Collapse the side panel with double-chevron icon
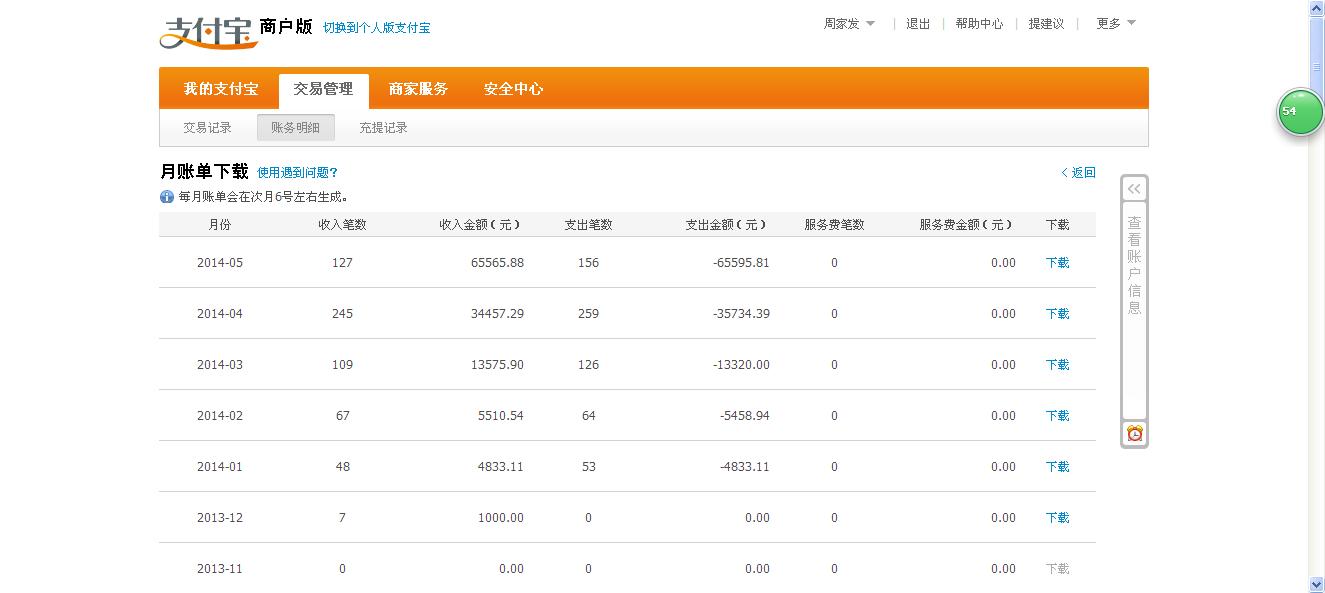The image size is (1325, 593). (1134, 189)
